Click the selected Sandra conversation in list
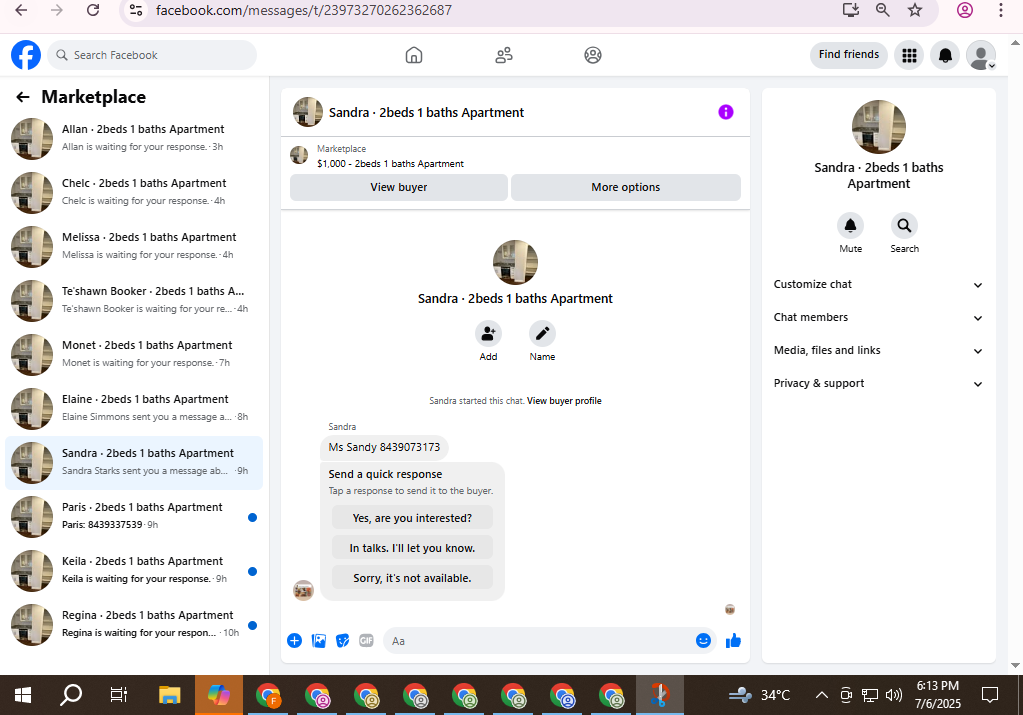 [x=134, y=463]
